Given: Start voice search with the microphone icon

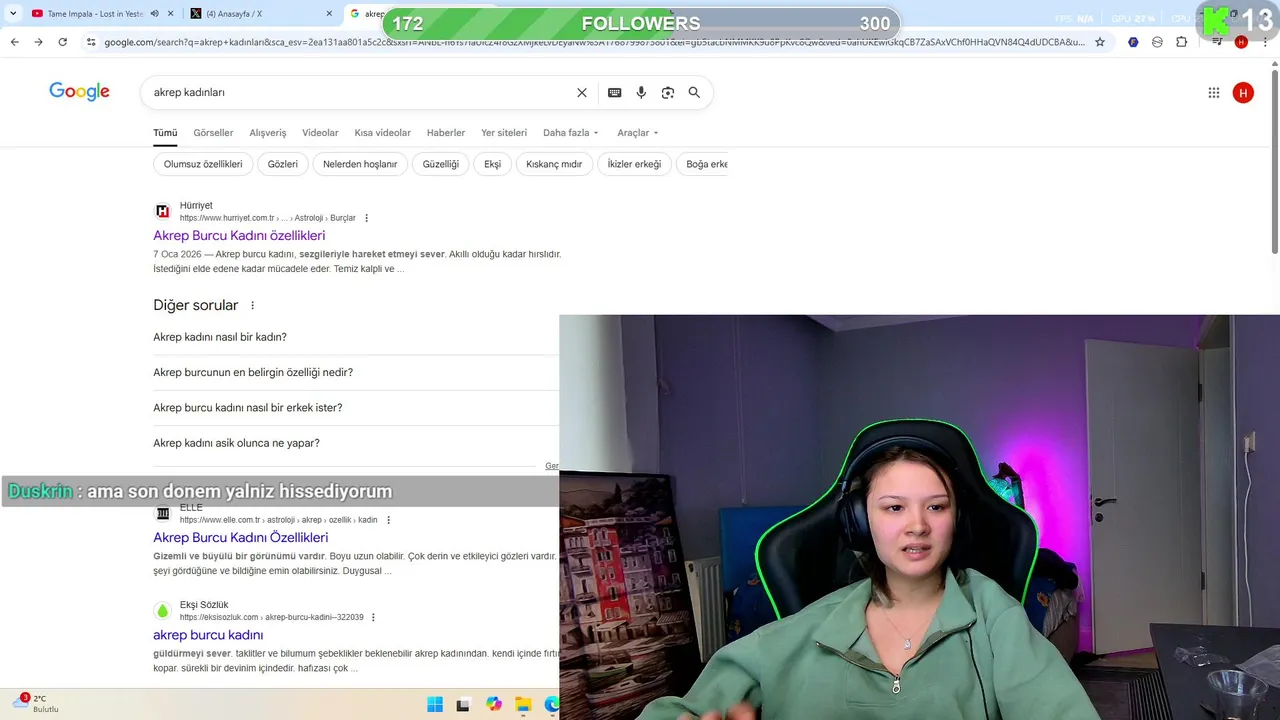Looking at the screenshot, I should [641, 93].
